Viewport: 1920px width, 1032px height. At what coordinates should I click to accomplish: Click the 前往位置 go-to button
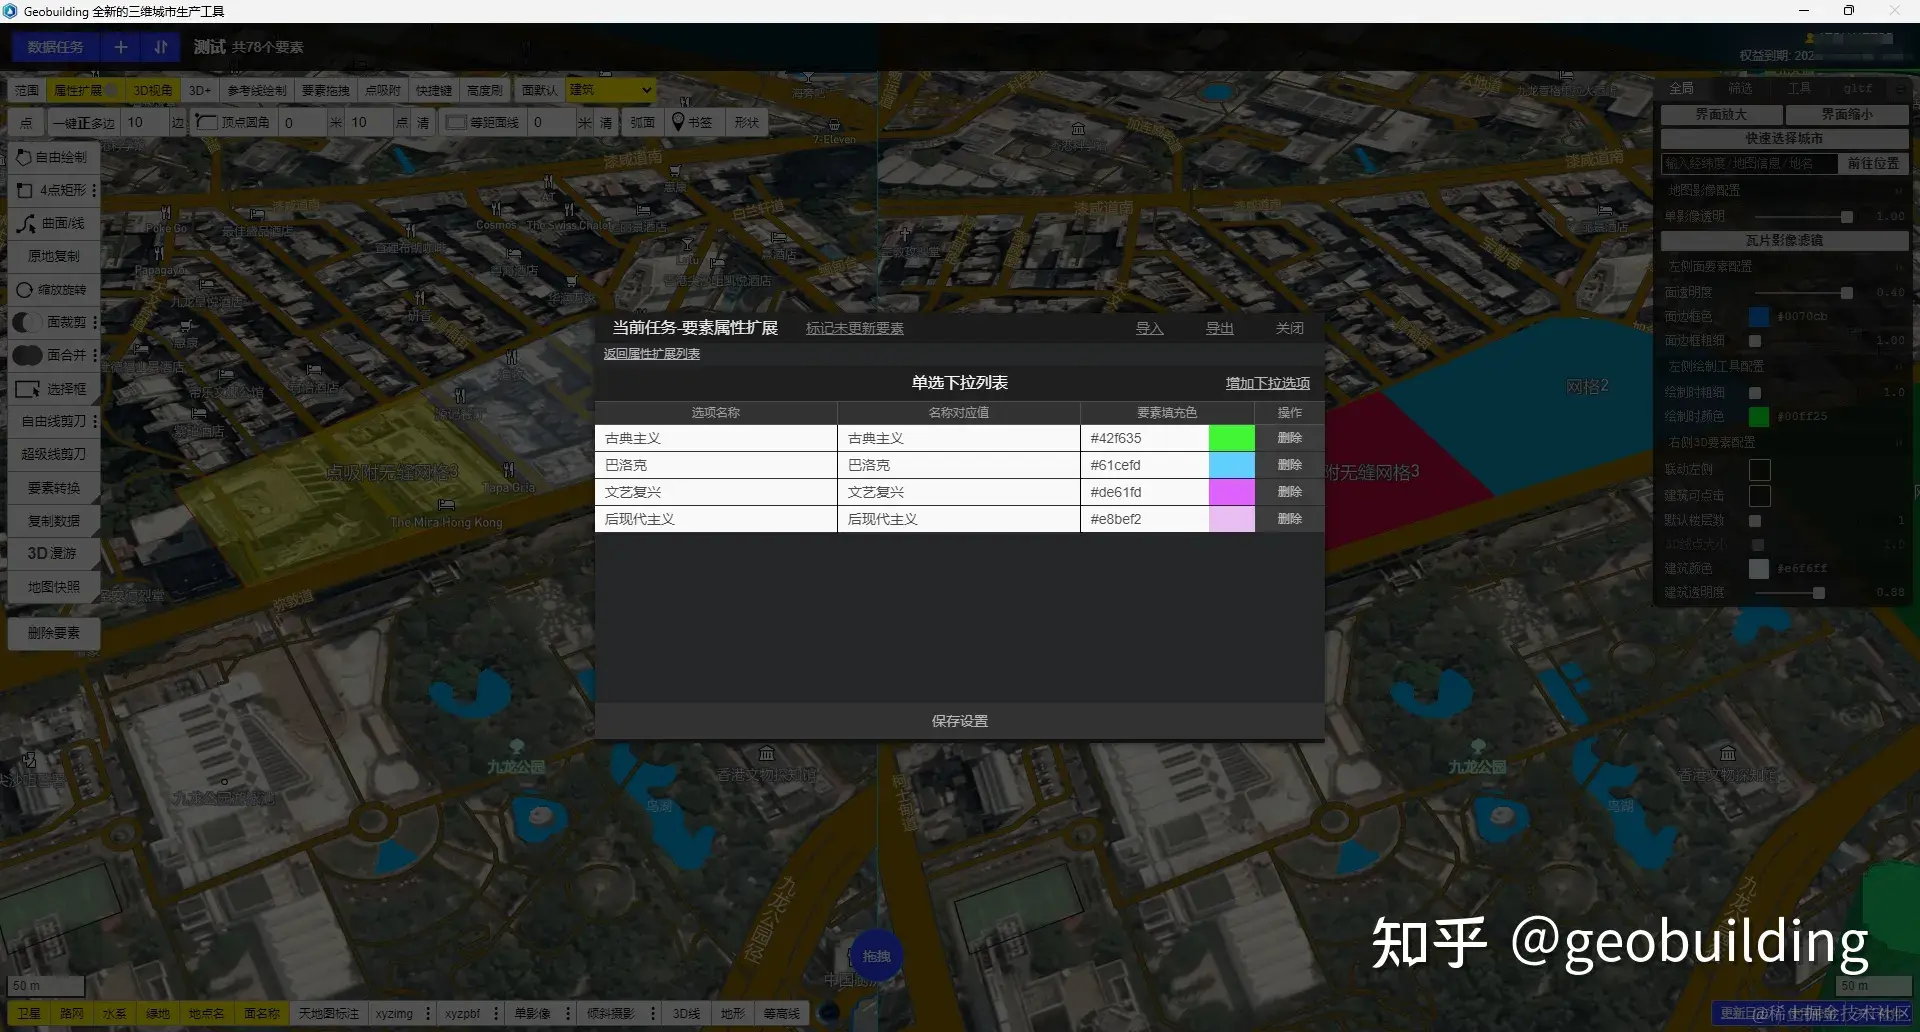pos(1873,163)
